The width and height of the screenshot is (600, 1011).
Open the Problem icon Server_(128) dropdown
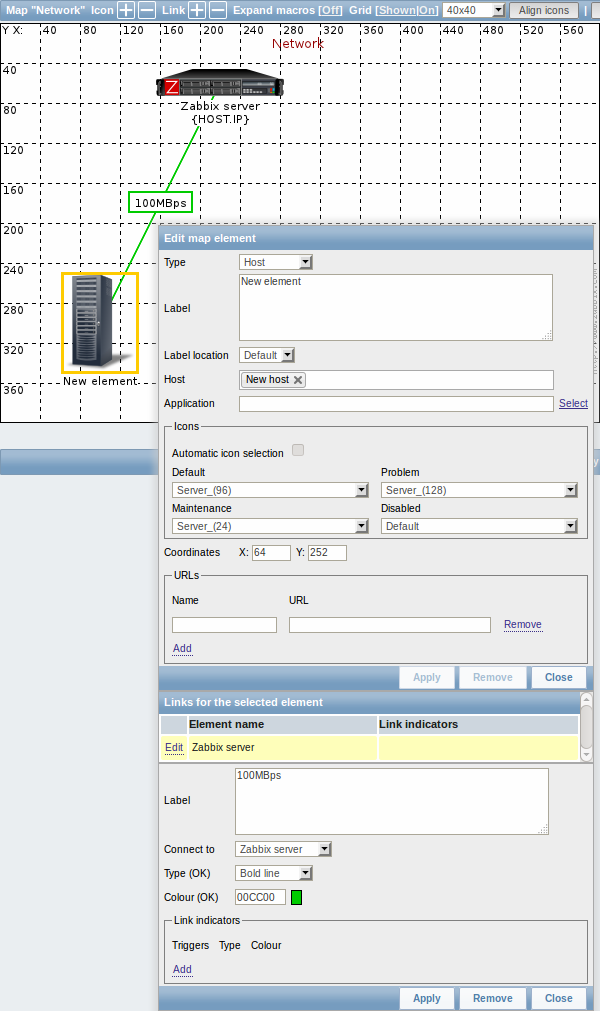[x=479, y=490]
